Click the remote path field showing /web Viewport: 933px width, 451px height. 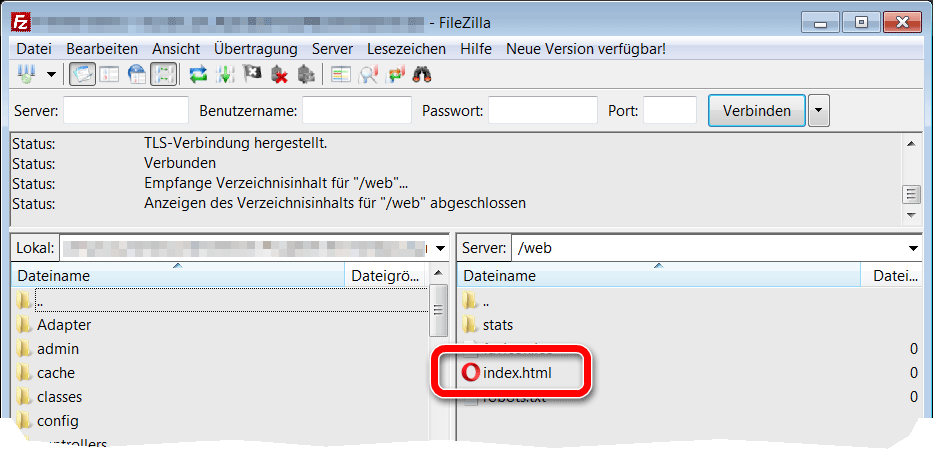tap(708, 248)
